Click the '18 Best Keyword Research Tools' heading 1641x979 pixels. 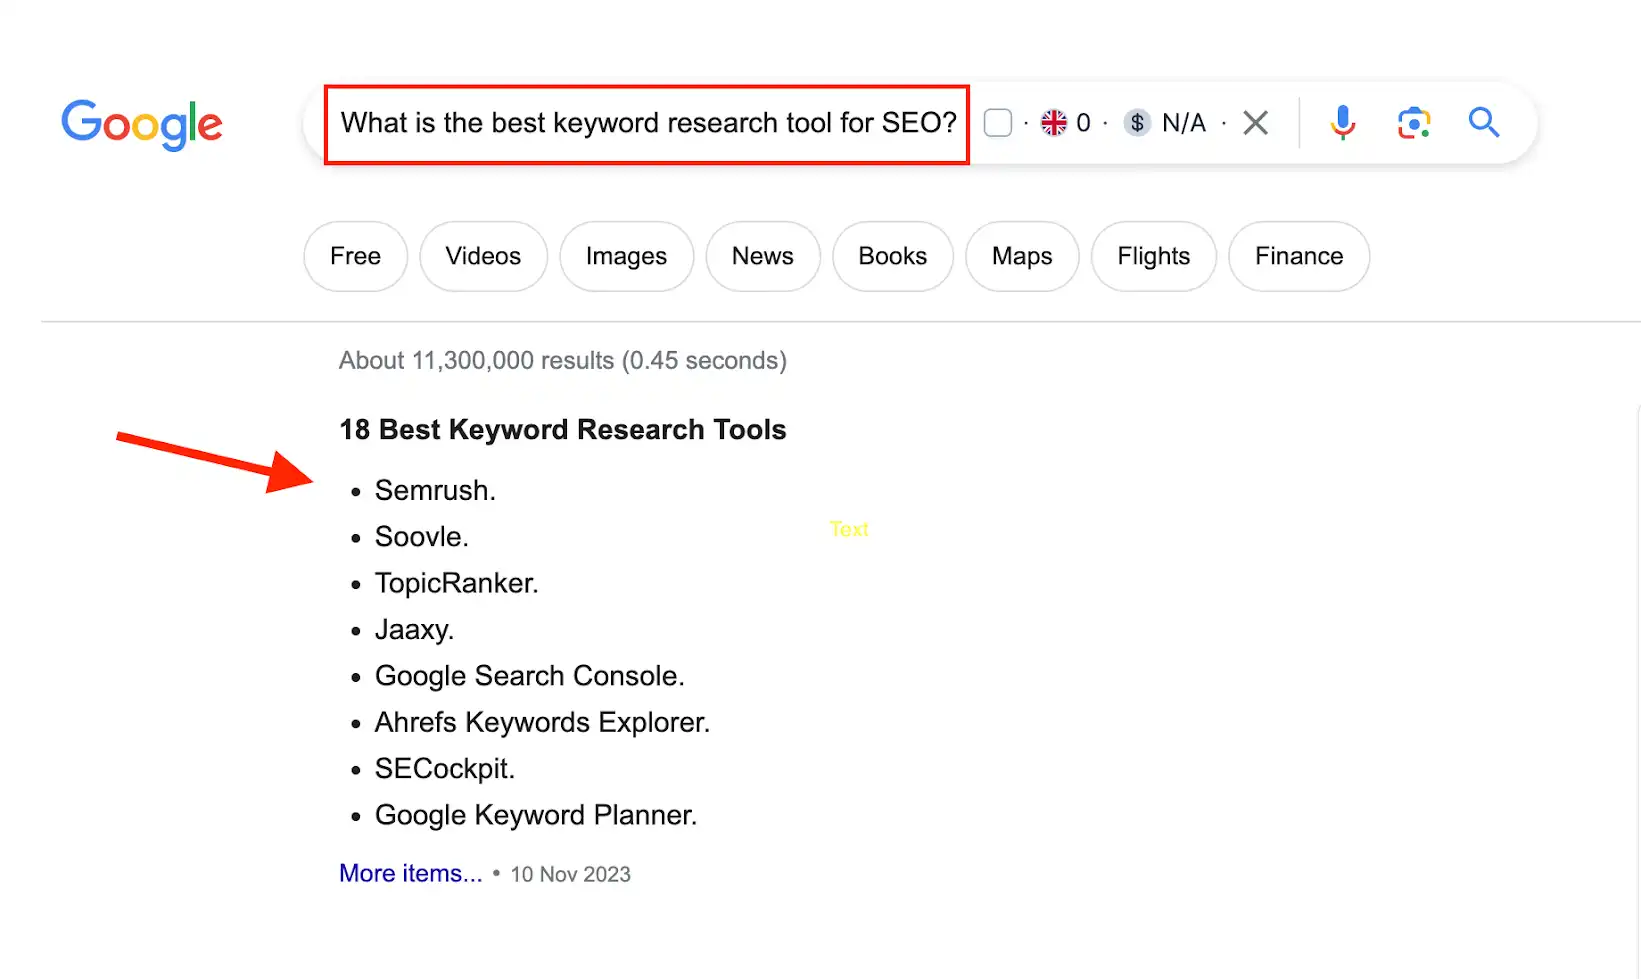[x=563, y=430]
